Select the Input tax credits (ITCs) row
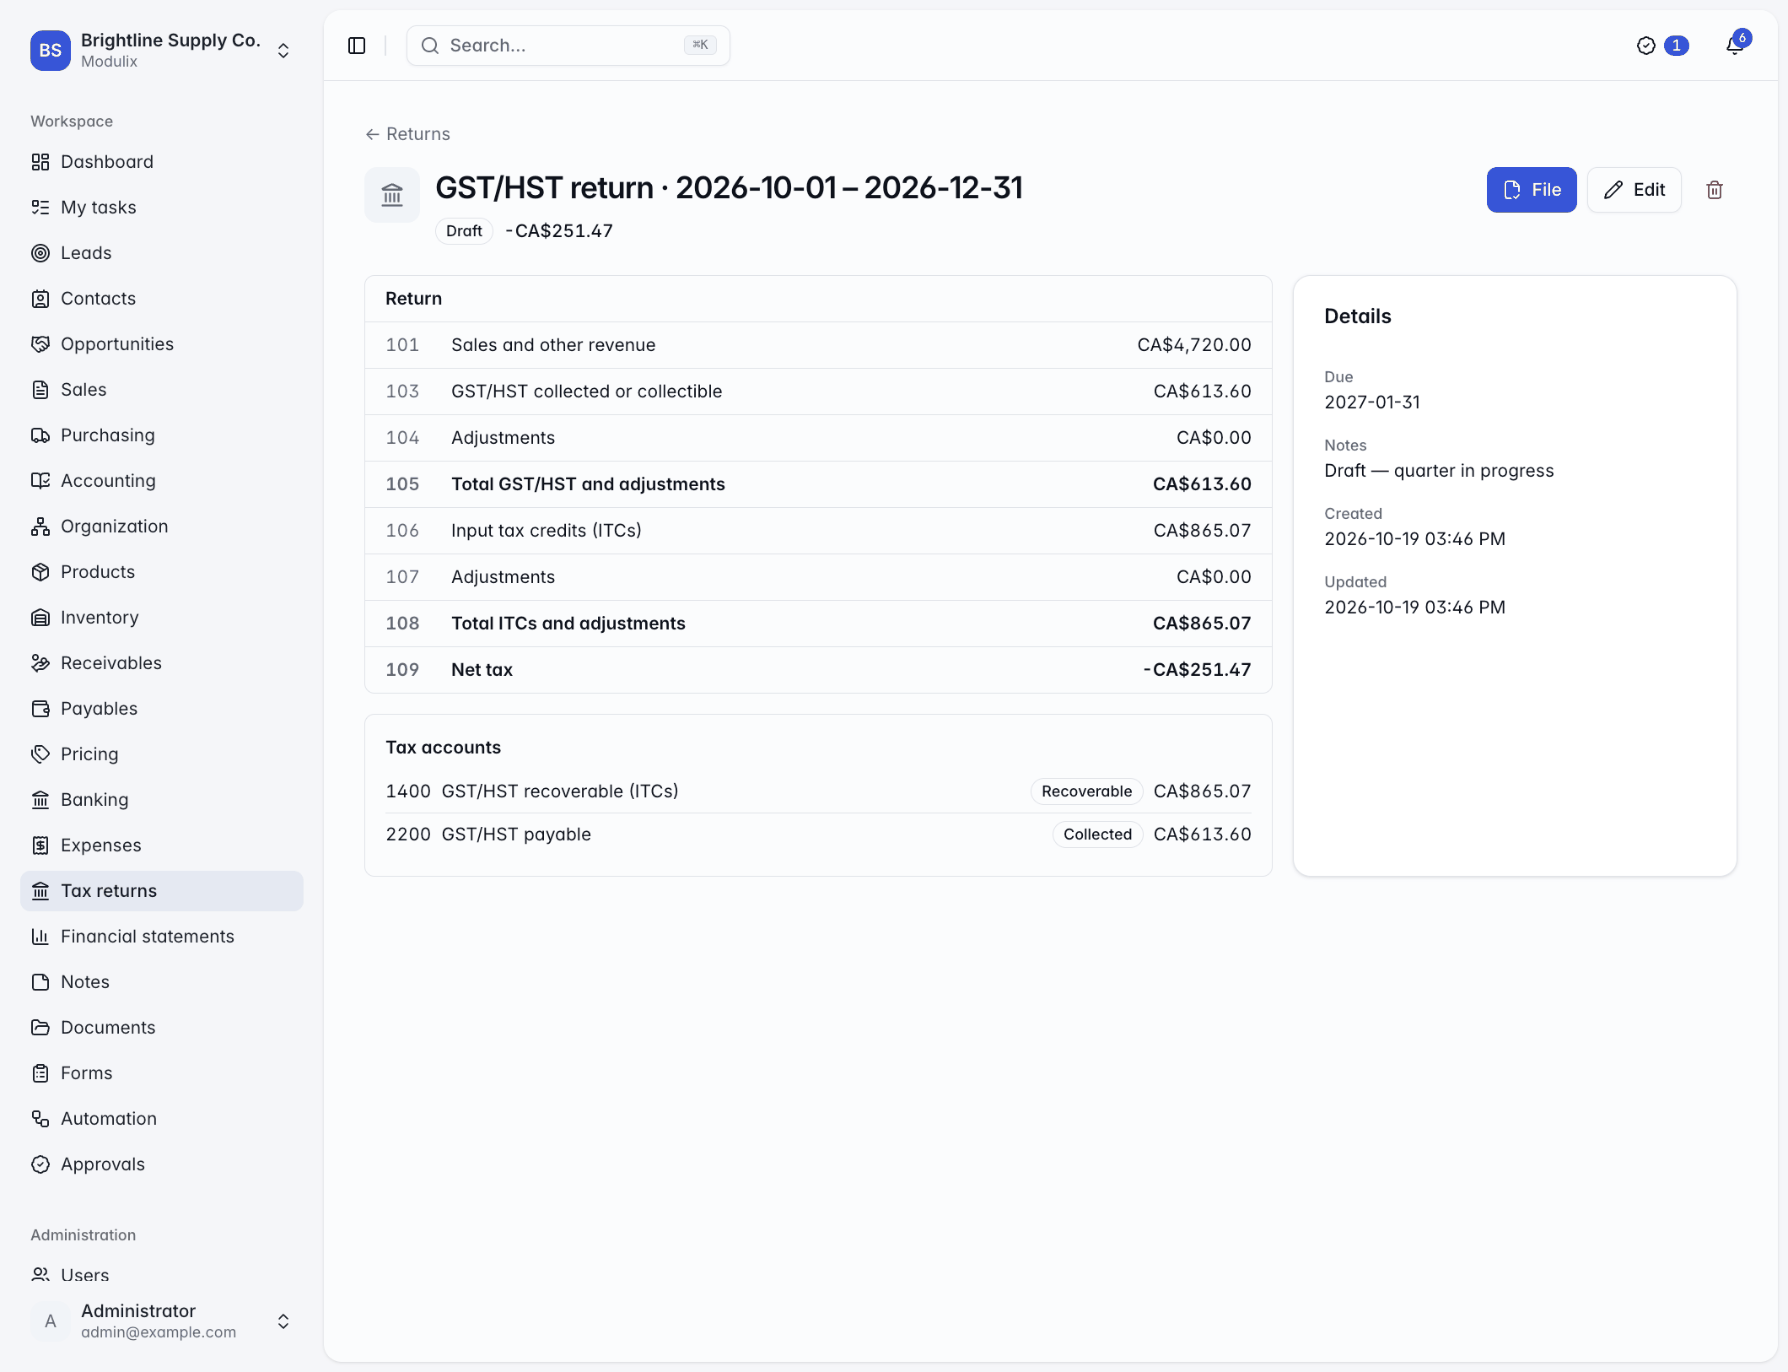This screenshot has width=1788, height=1372. pyautogui.click(x=818, y=531)
